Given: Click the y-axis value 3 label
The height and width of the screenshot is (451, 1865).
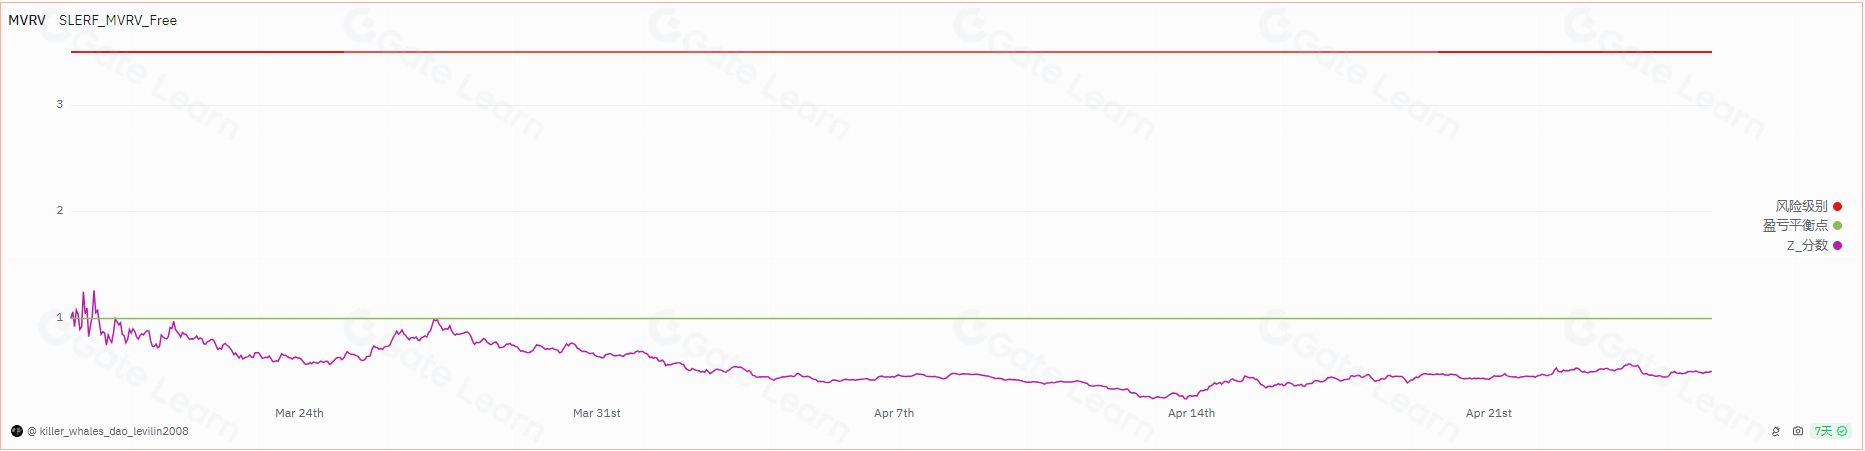Looking at the screenshot, I should 60,104.
